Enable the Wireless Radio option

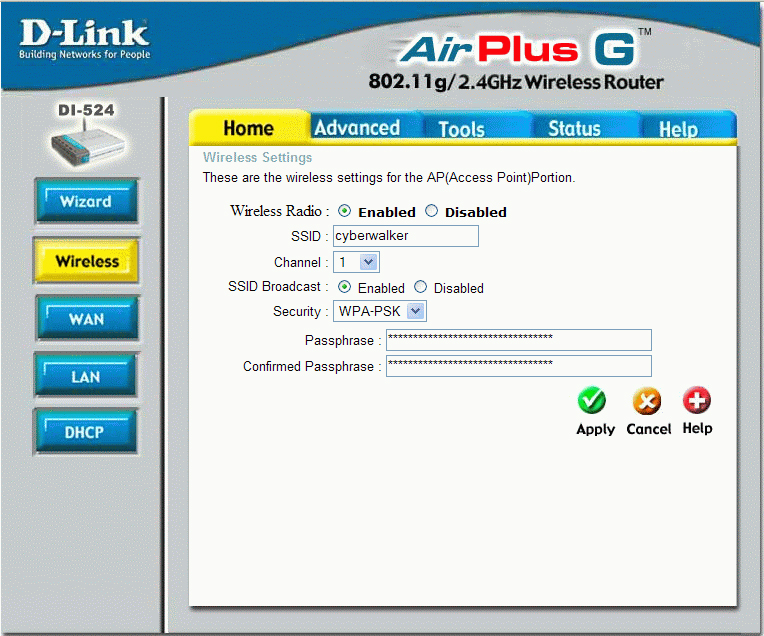pos(345,211)
